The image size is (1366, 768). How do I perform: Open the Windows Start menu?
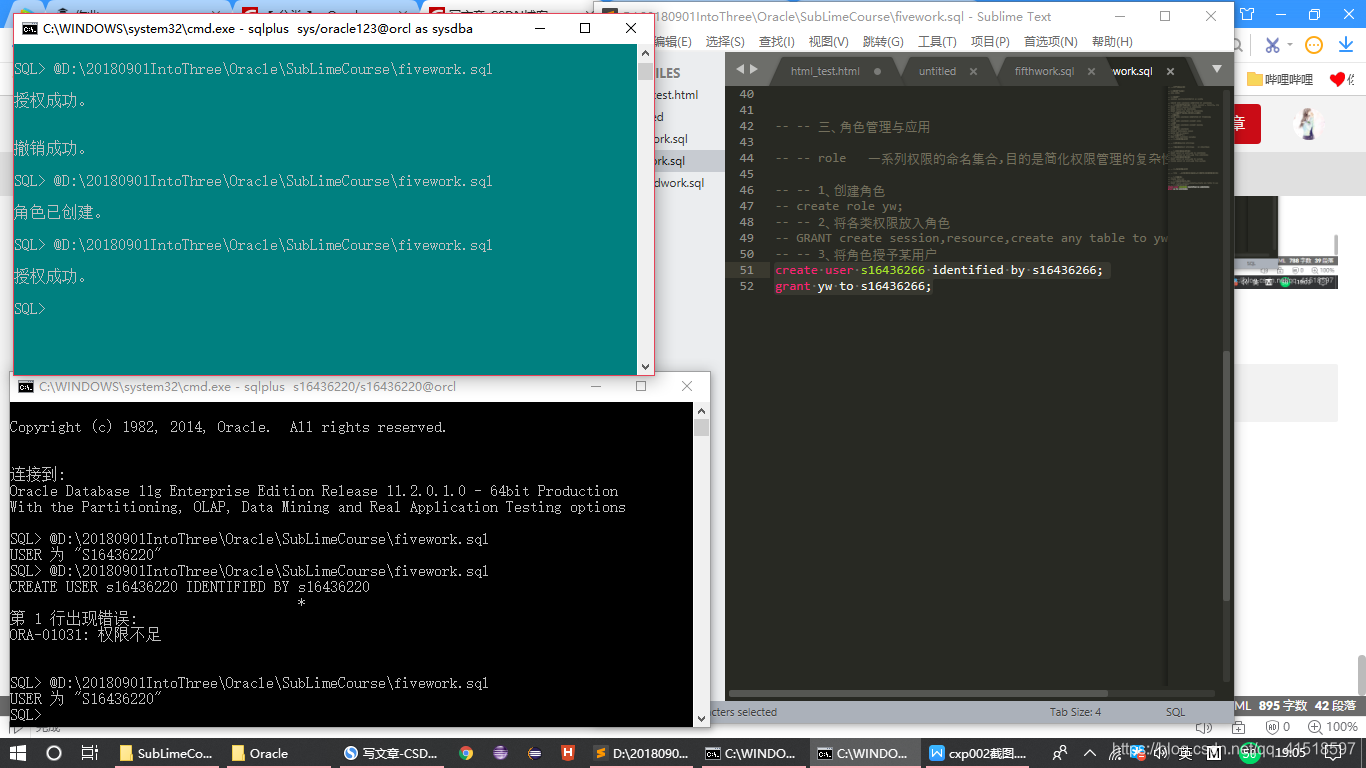17,753
